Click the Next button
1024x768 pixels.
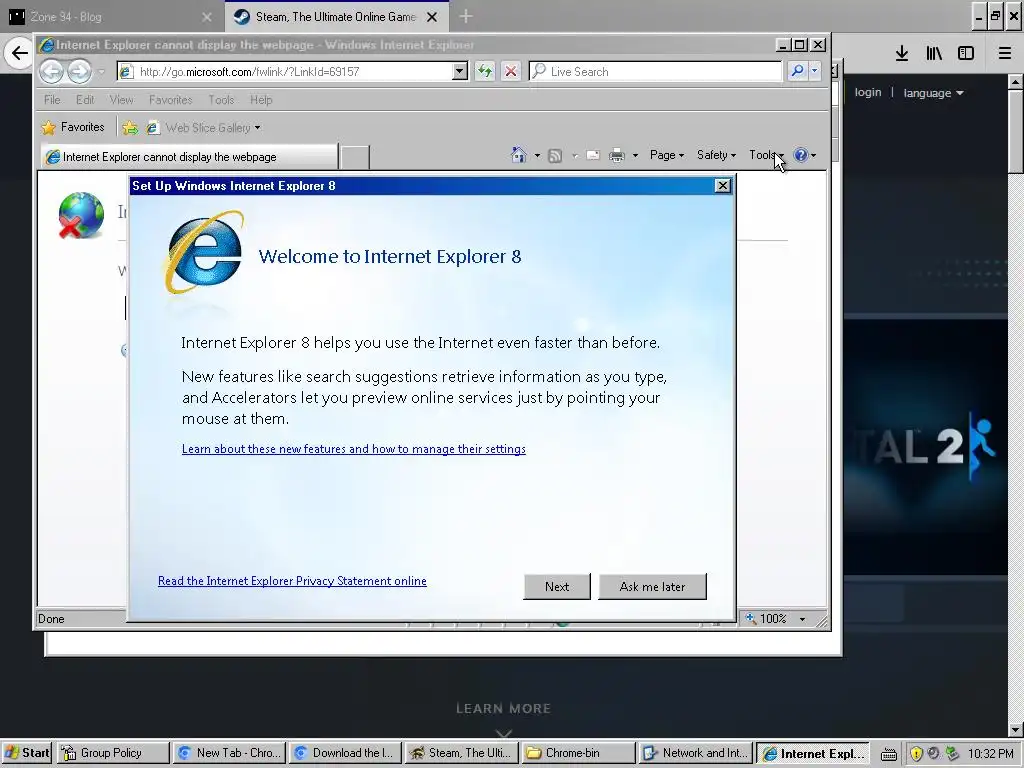point(557,586)
